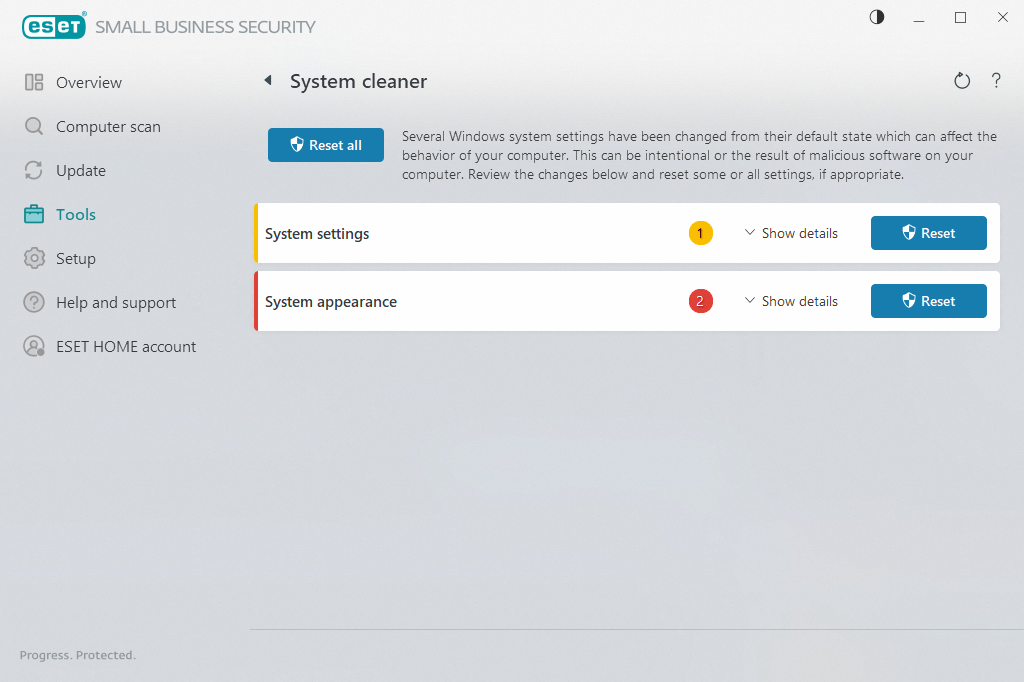Open help via the question mark icon
The image size is (1024, 682).
coord(996,81)
